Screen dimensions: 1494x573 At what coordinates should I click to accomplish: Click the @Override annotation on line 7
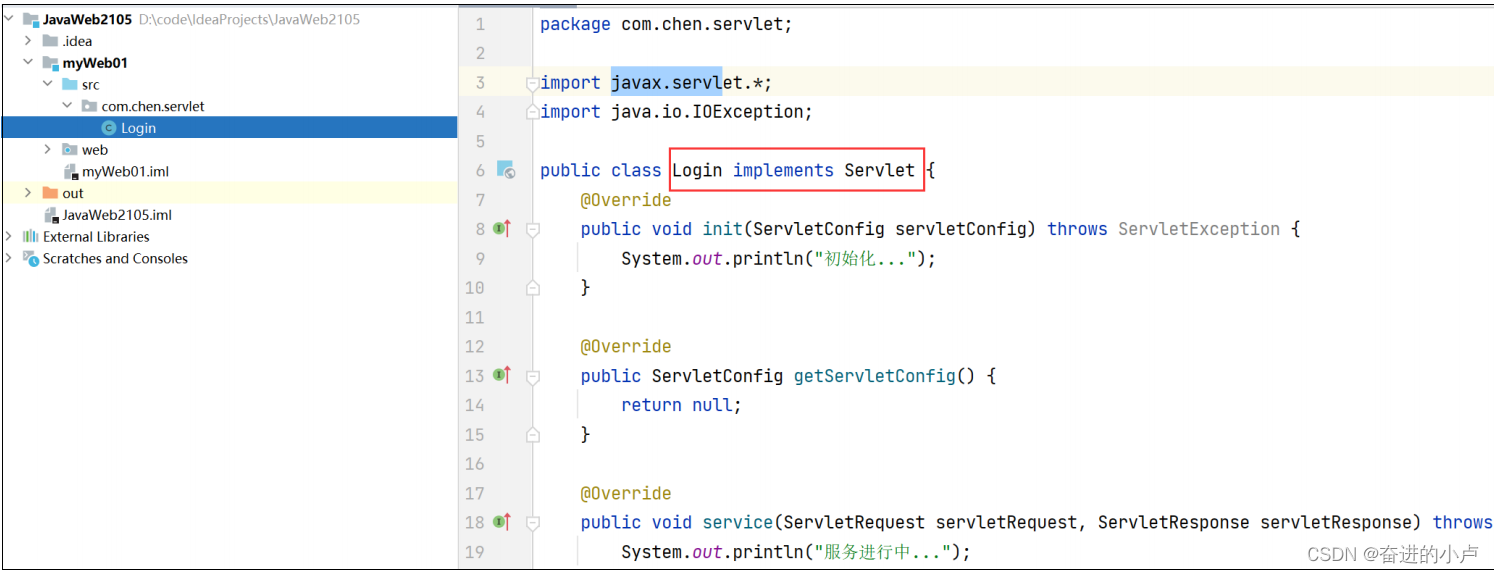coord(626,200)
